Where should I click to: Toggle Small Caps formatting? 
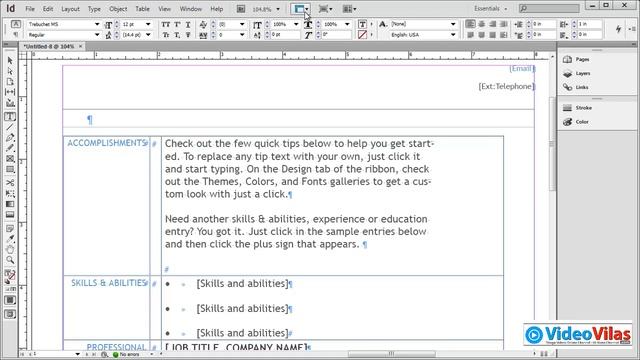coord(165,35)
